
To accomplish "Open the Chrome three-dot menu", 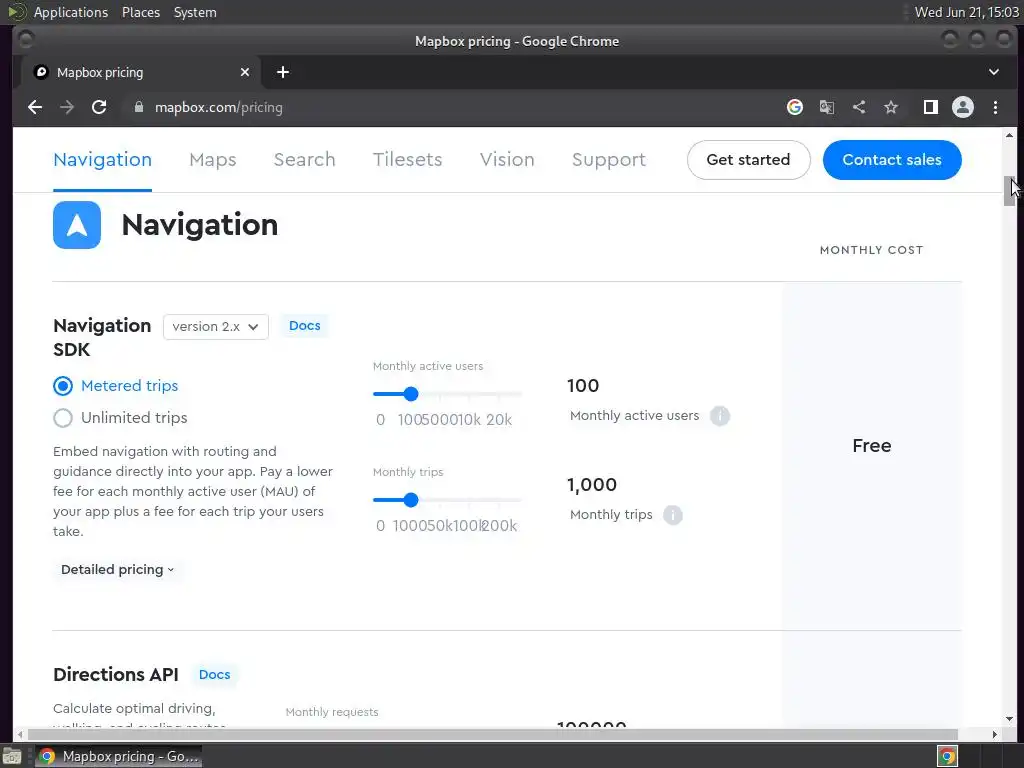I will (995, 107).
